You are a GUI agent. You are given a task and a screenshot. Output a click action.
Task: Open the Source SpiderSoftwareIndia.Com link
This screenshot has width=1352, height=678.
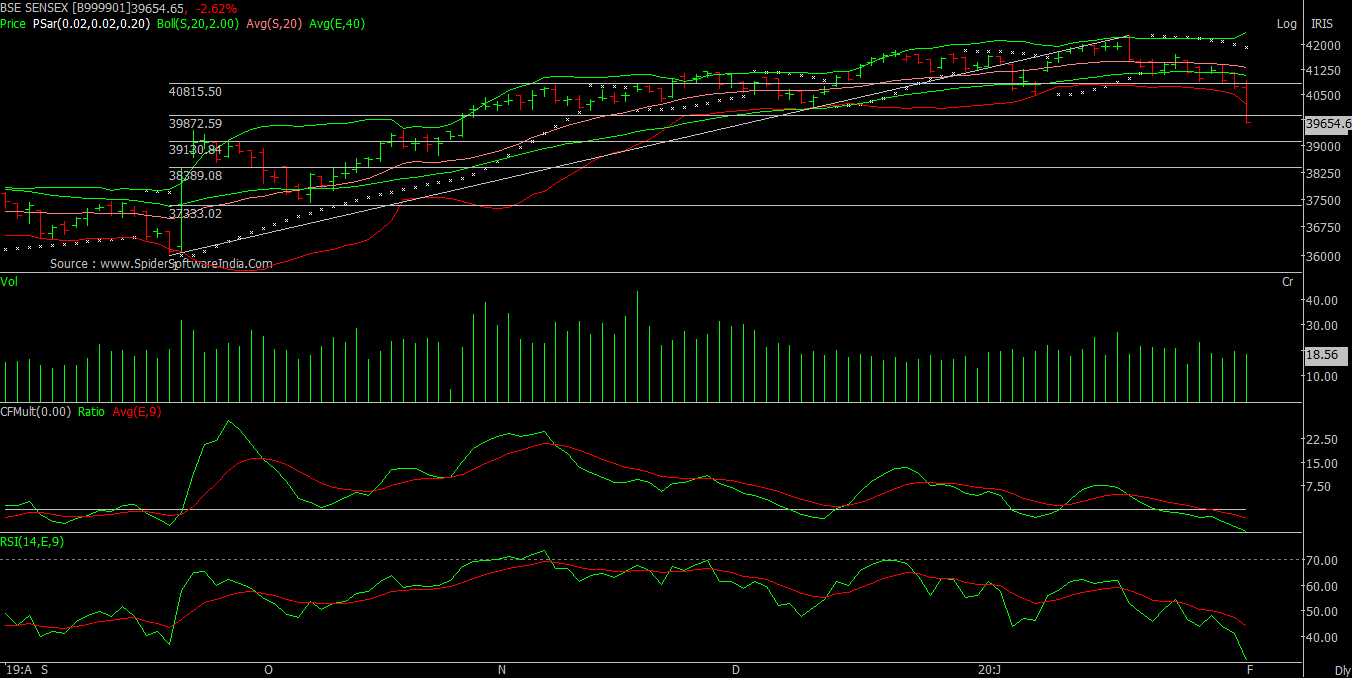click(x=161, y=264)
